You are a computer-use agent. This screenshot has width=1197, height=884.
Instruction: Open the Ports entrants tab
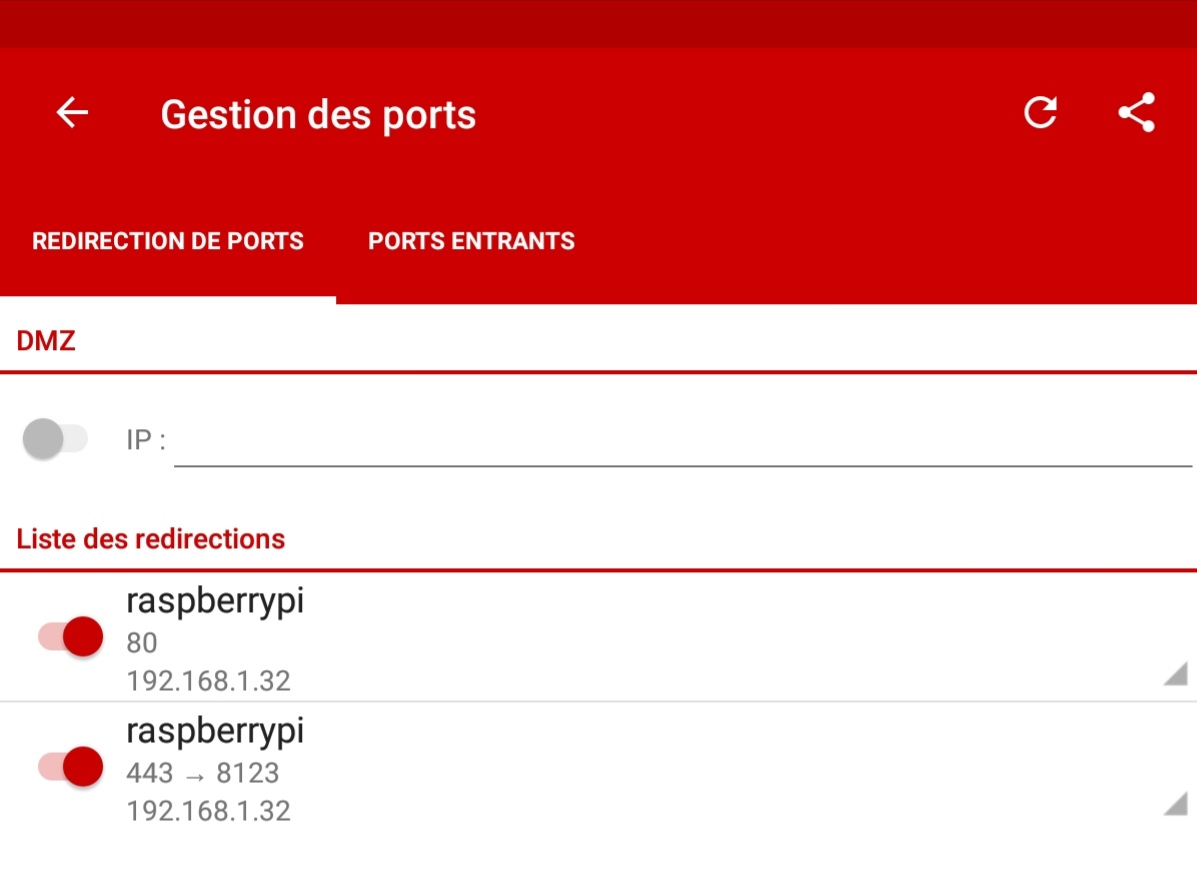point(471,241)
